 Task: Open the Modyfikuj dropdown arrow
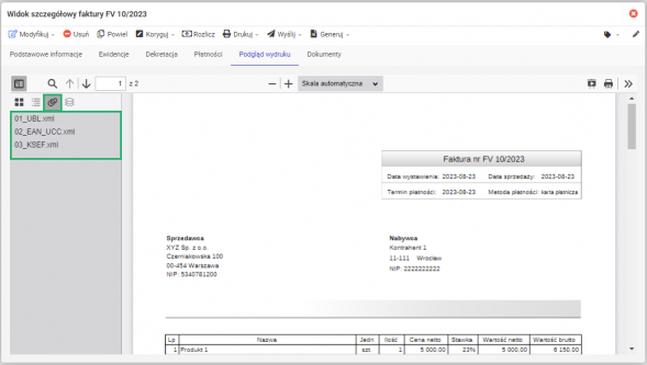pos(53,35)
